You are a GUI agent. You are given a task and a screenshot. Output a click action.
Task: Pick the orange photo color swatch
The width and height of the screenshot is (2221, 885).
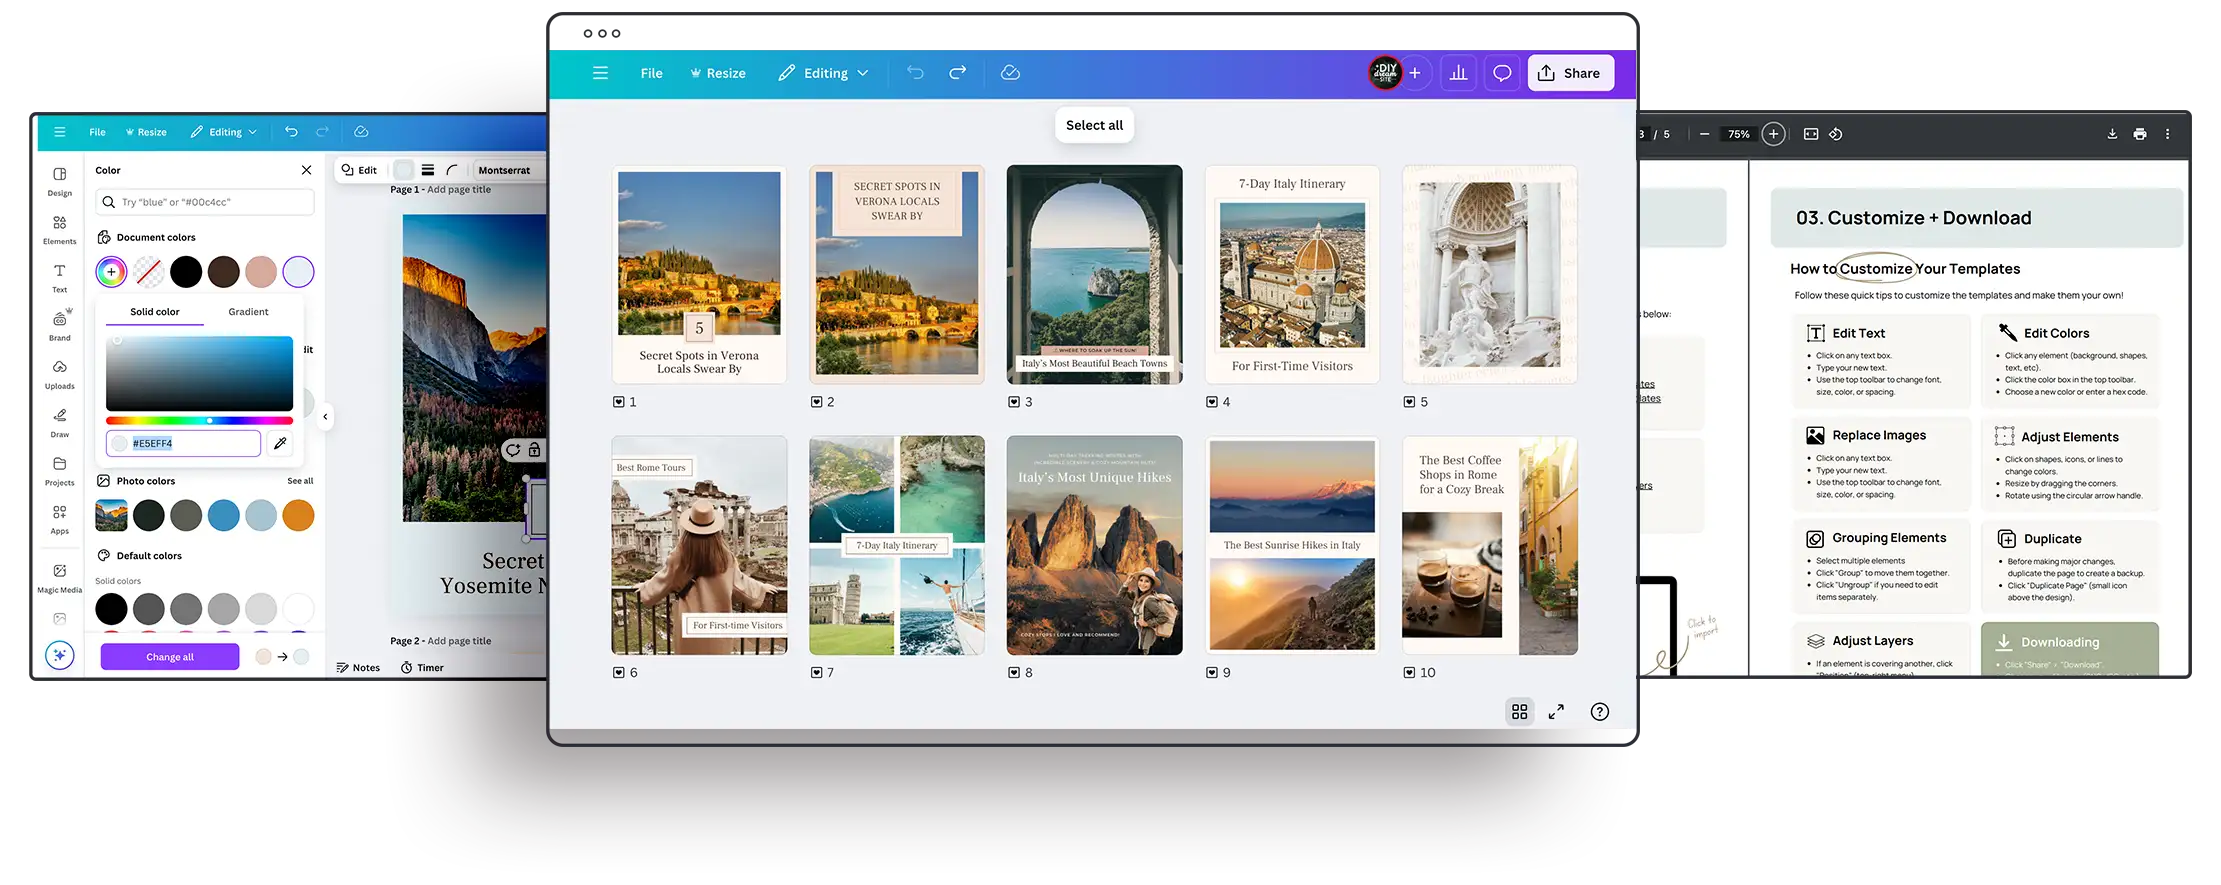(x=298, y=515)
